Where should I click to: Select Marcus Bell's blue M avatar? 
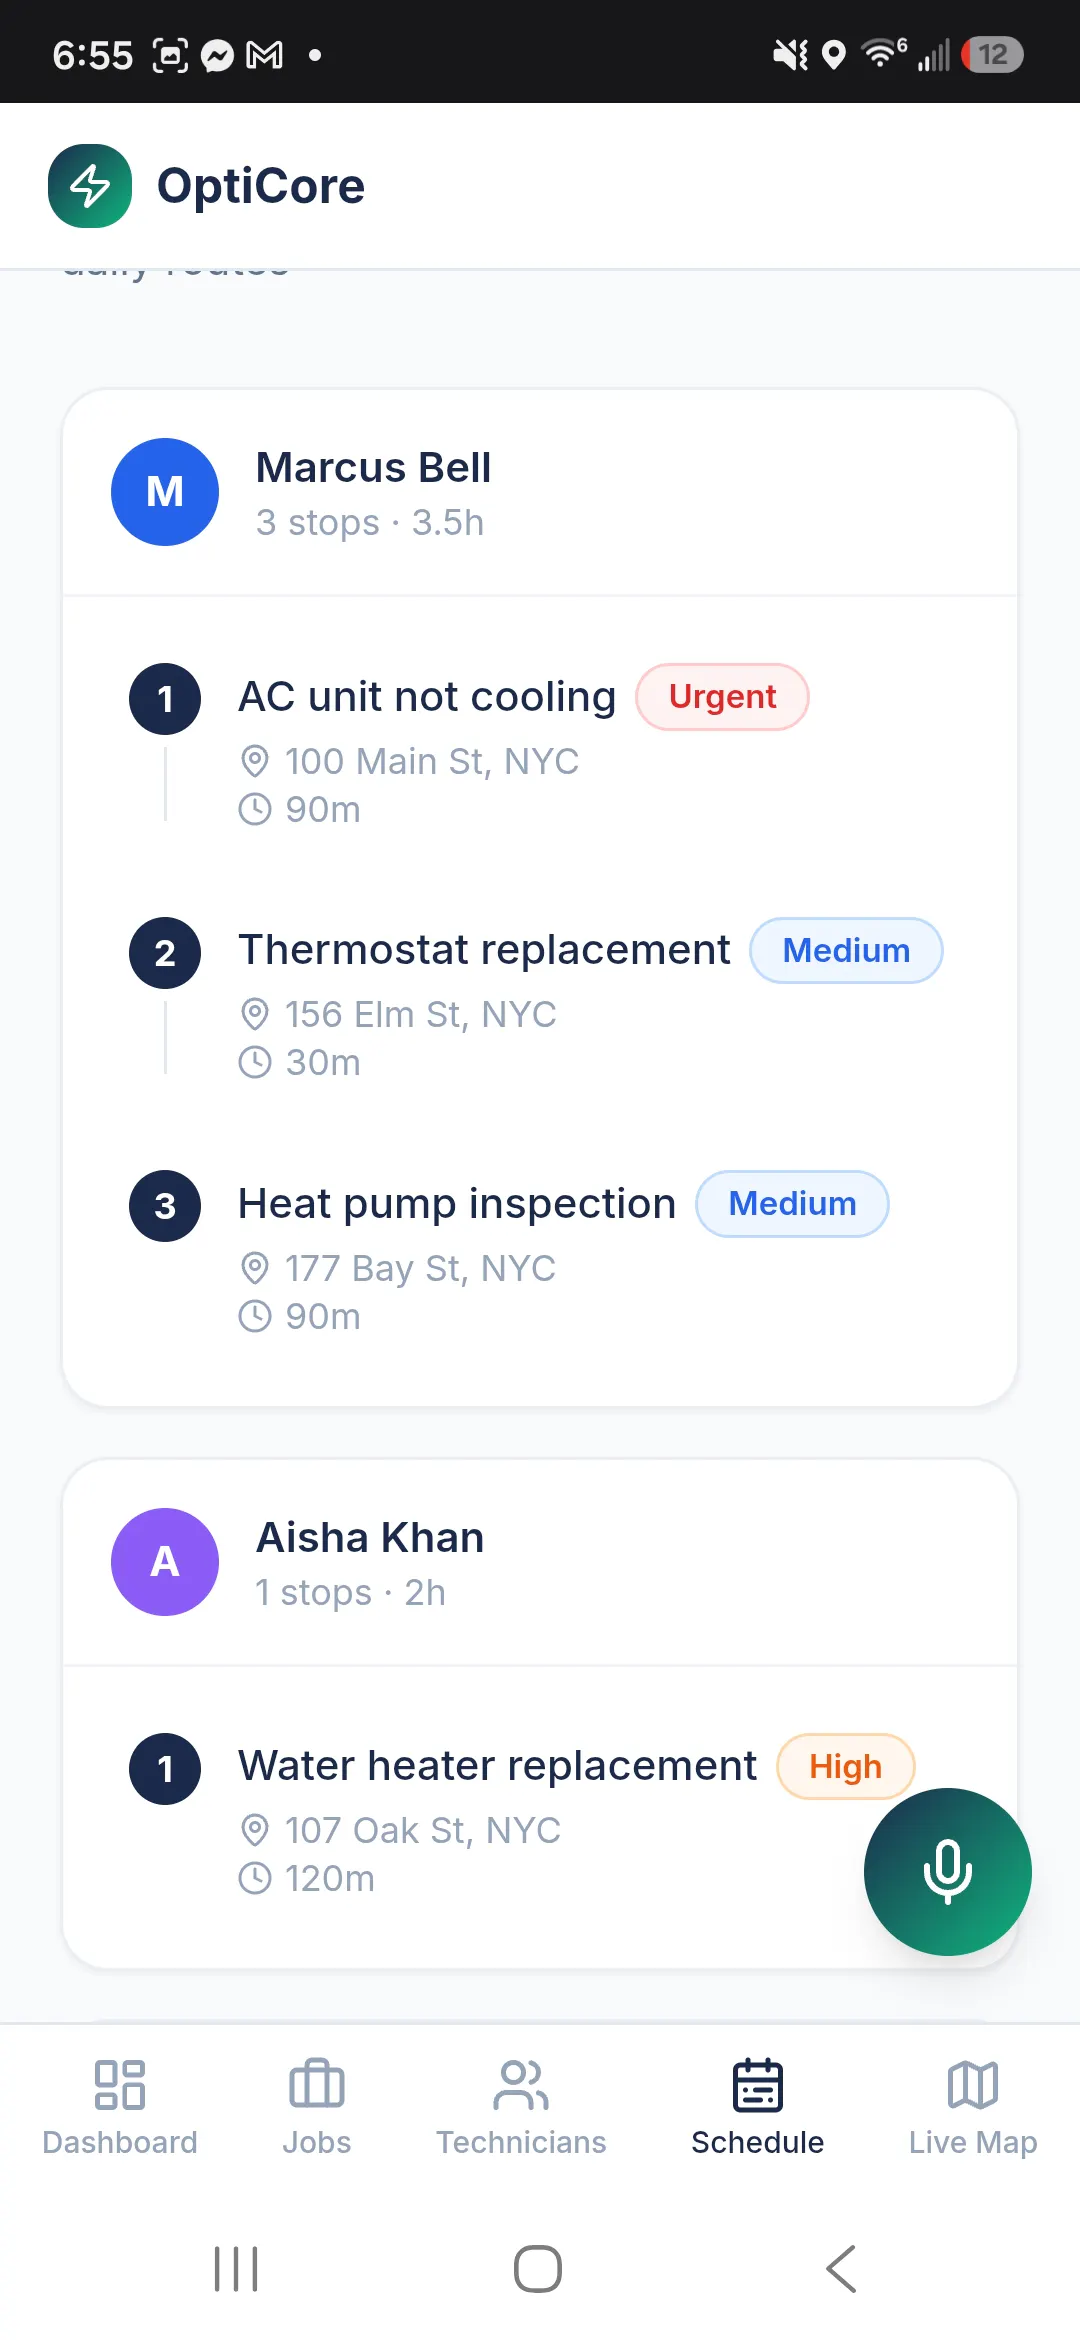165,492
